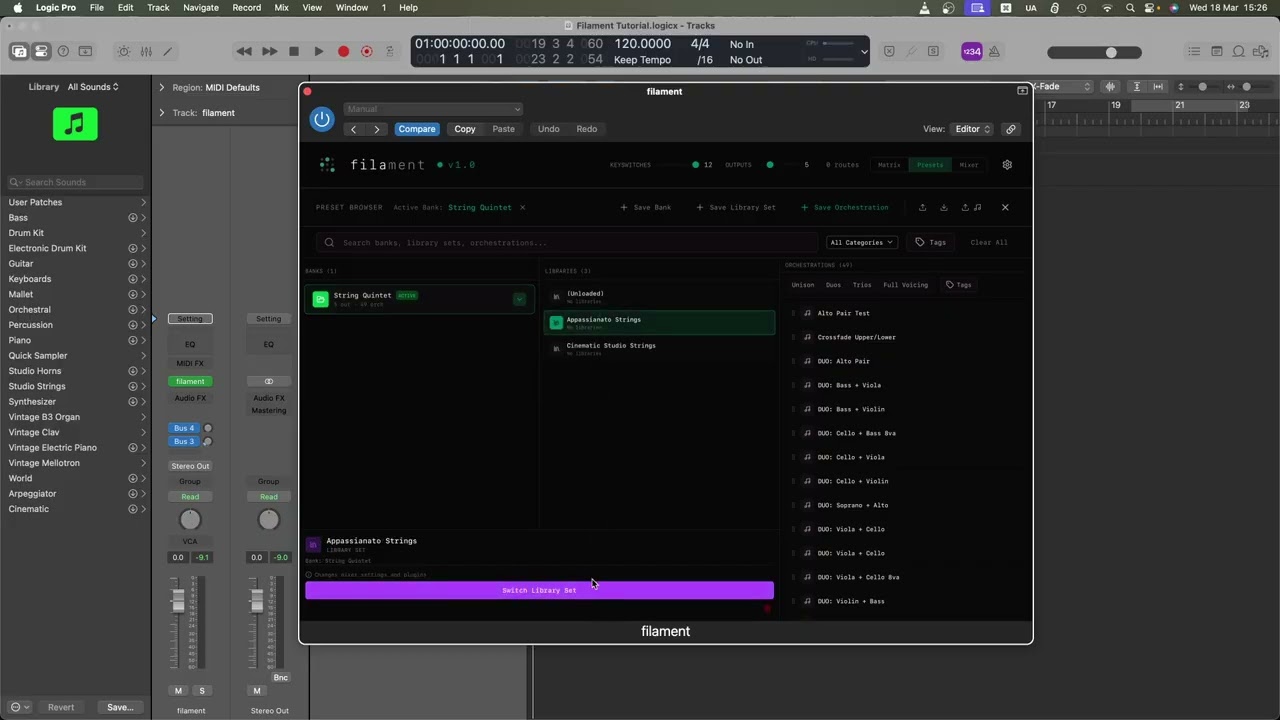This screenshot has height=720, width=1280.
Task: Open the filament settings gear
Action: click(x=1007, y=165)
